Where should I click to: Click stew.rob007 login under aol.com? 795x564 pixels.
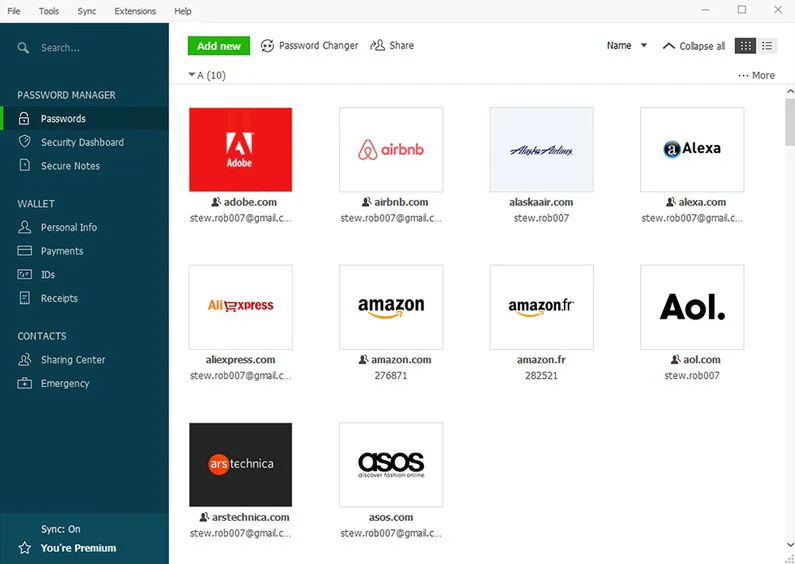(x=692, y=376)
